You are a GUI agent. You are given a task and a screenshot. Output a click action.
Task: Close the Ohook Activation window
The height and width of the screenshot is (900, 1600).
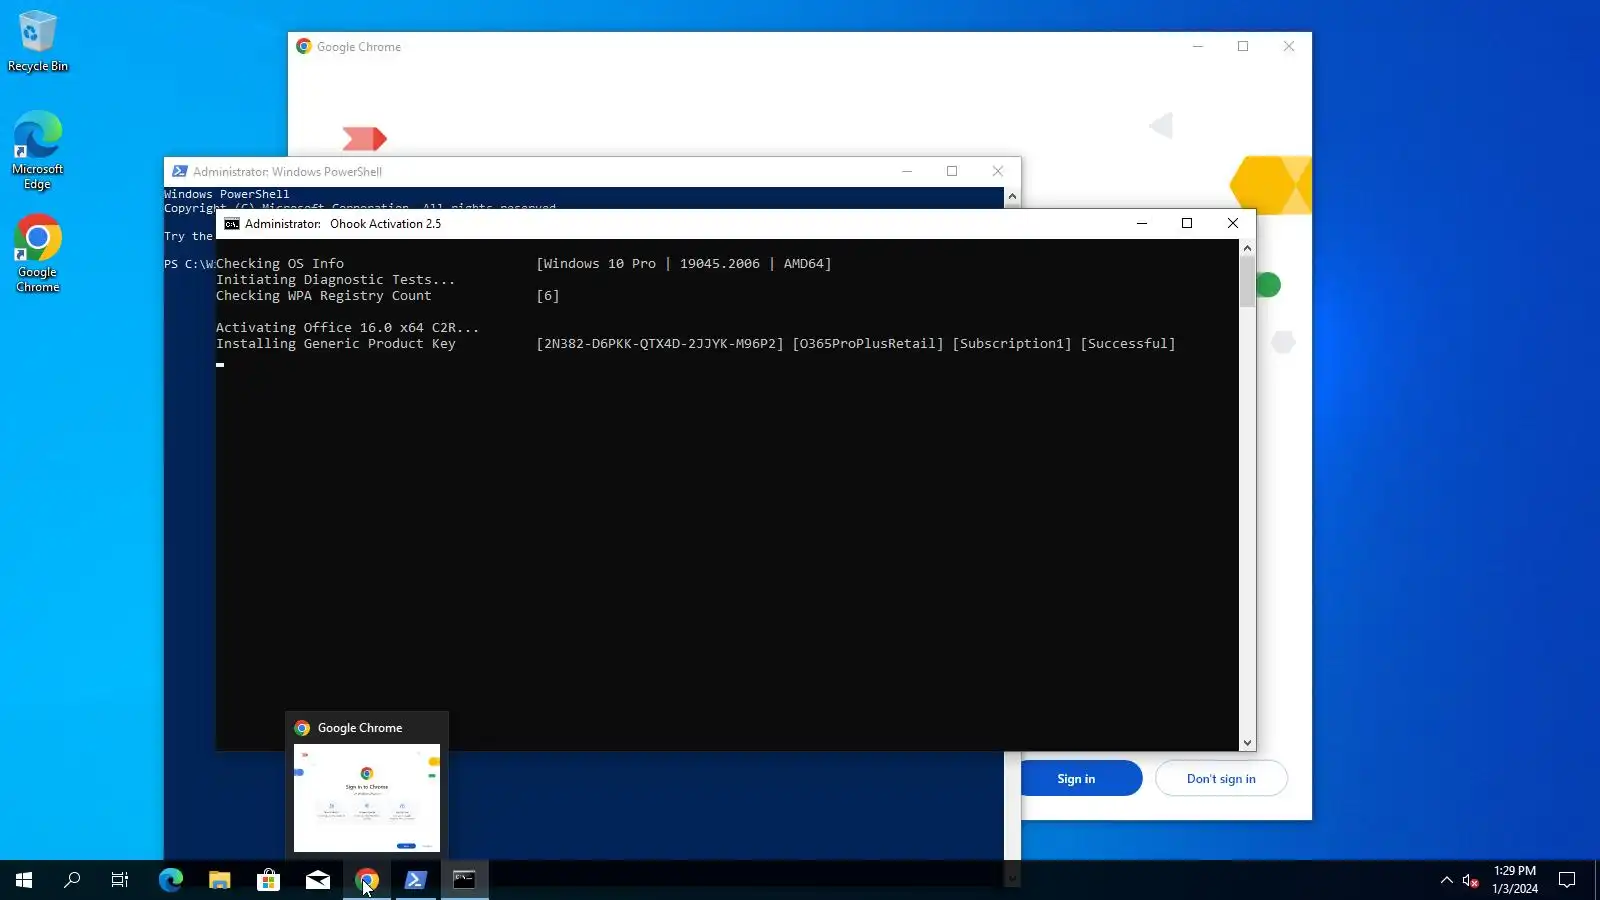tap(1233, 224)
